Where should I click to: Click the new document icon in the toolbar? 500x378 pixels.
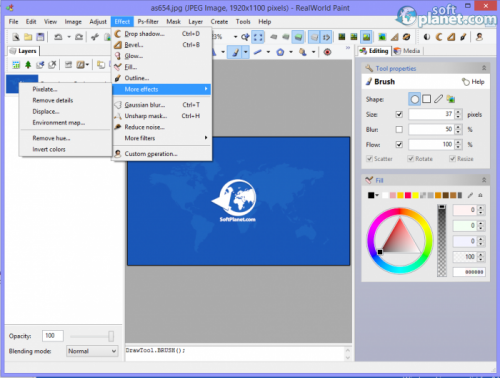click(16, 37)
